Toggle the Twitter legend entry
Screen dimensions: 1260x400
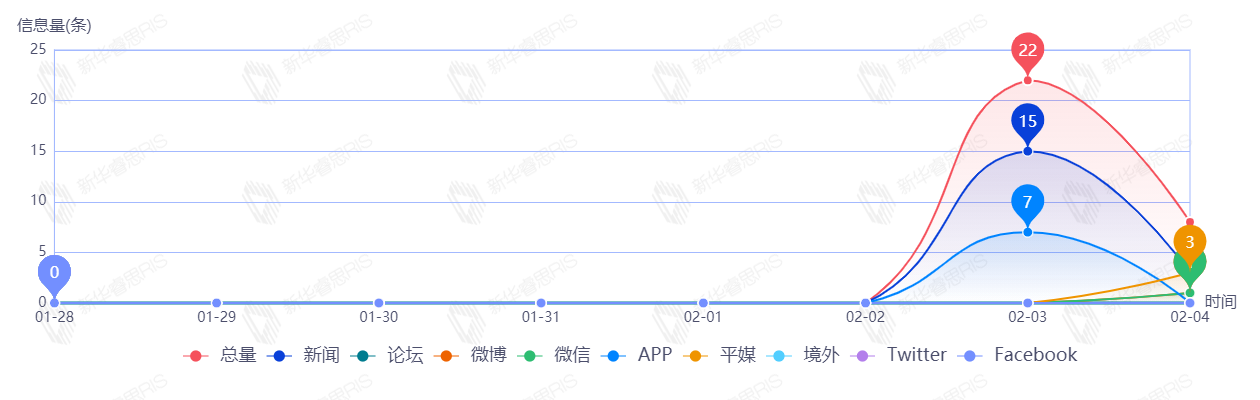click(x=900, y=355)
